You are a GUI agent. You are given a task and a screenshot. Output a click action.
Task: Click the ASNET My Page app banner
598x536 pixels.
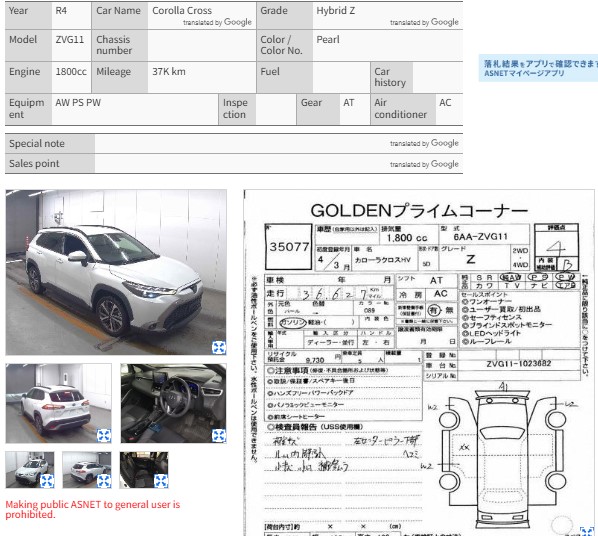pos(538,68)
